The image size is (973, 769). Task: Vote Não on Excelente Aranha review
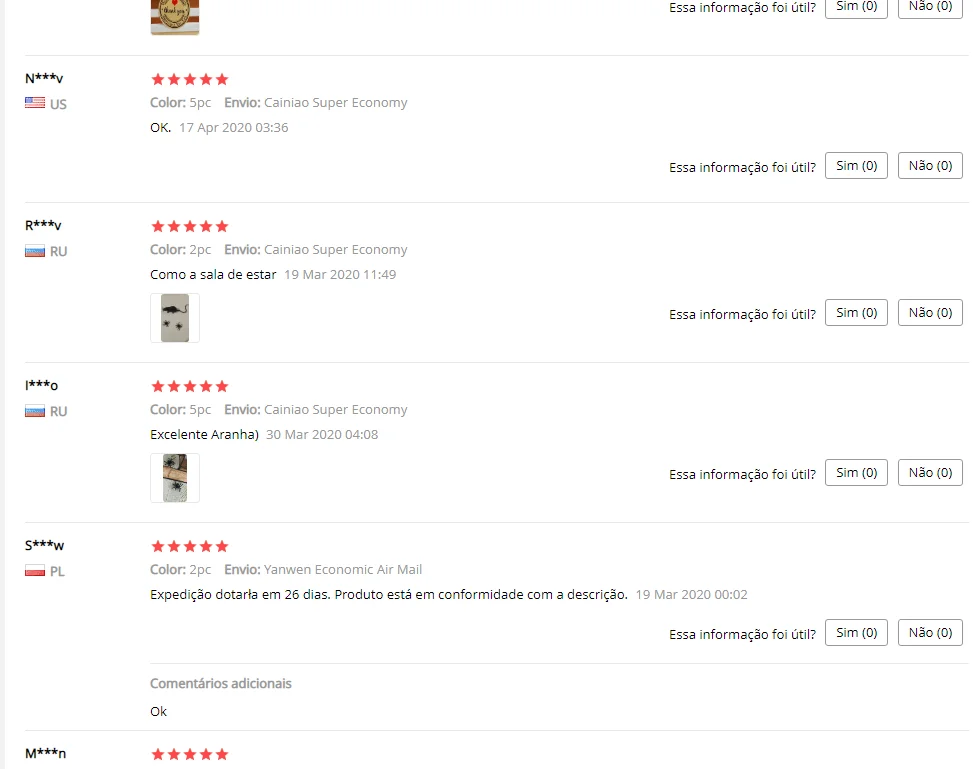click(930, 473)
